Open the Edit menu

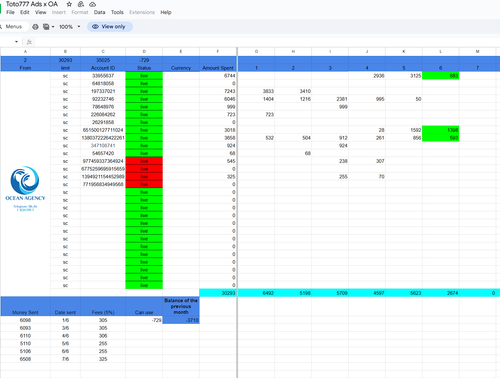25,12
